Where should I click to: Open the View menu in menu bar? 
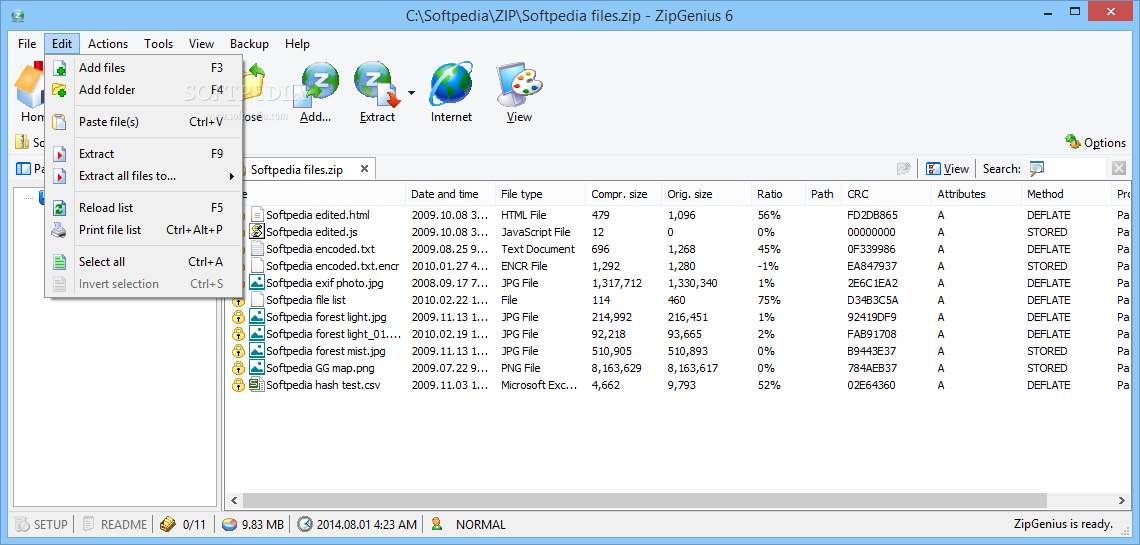click(x=201, y=44)
